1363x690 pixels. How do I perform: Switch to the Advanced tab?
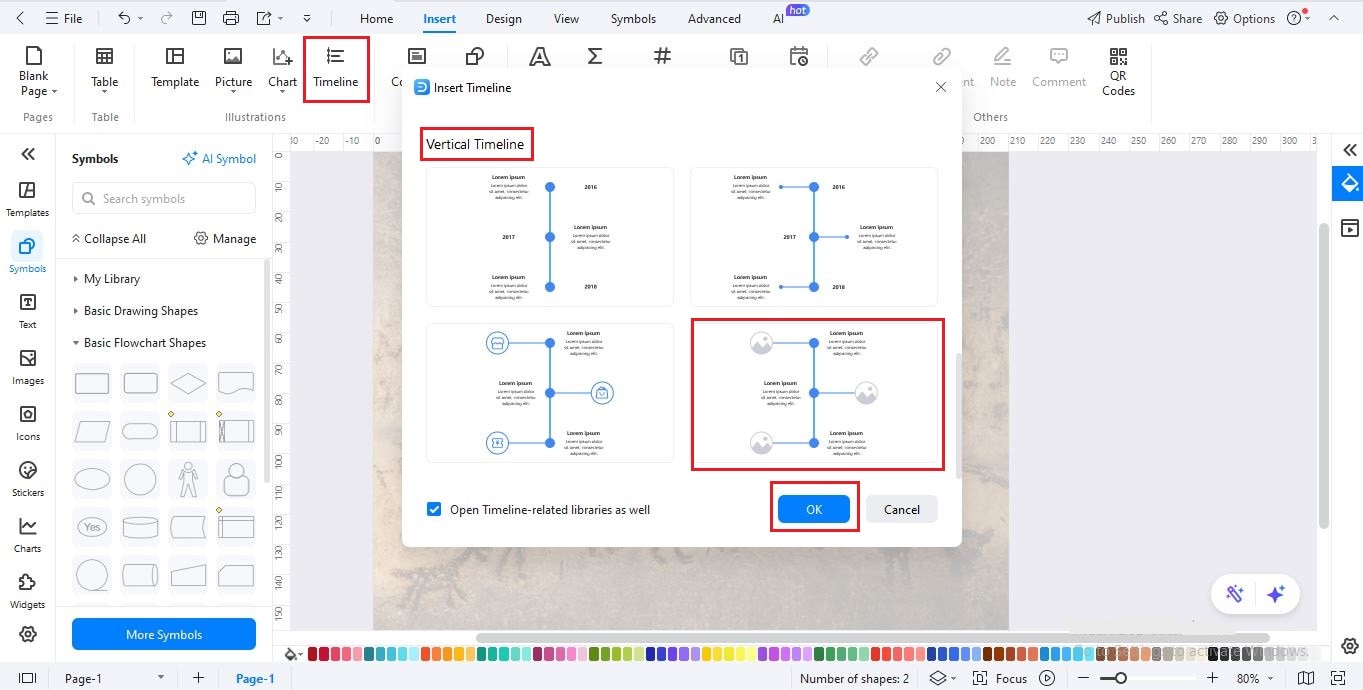coord(714,18)
